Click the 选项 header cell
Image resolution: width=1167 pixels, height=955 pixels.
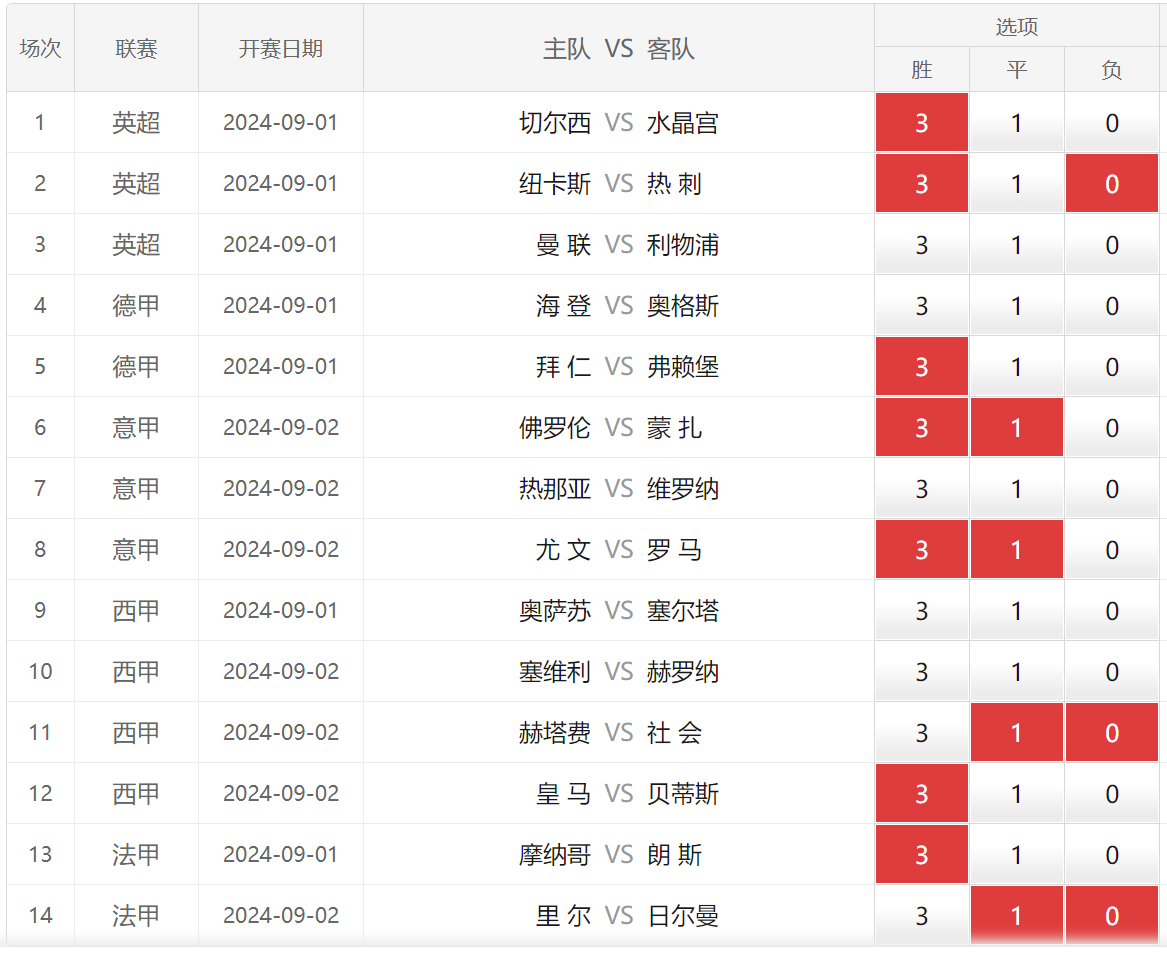tap(1017, 26)
